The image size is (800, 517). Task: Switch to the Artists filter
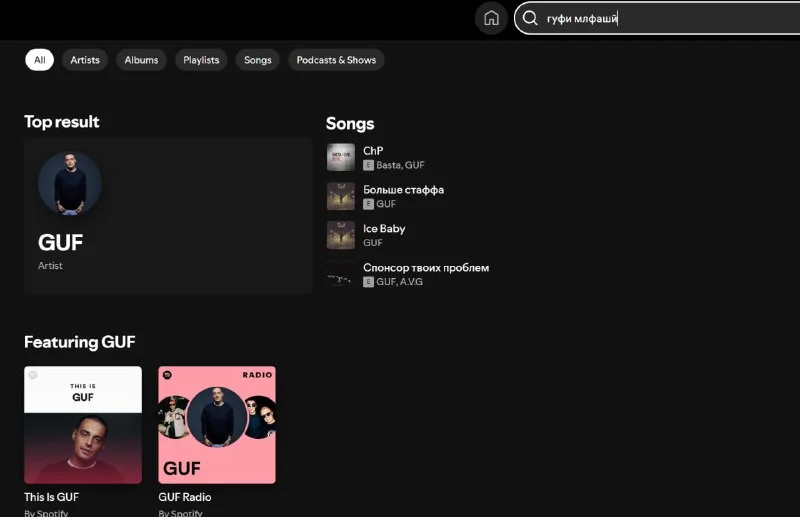pyautogui.click(x=85, y=60)
